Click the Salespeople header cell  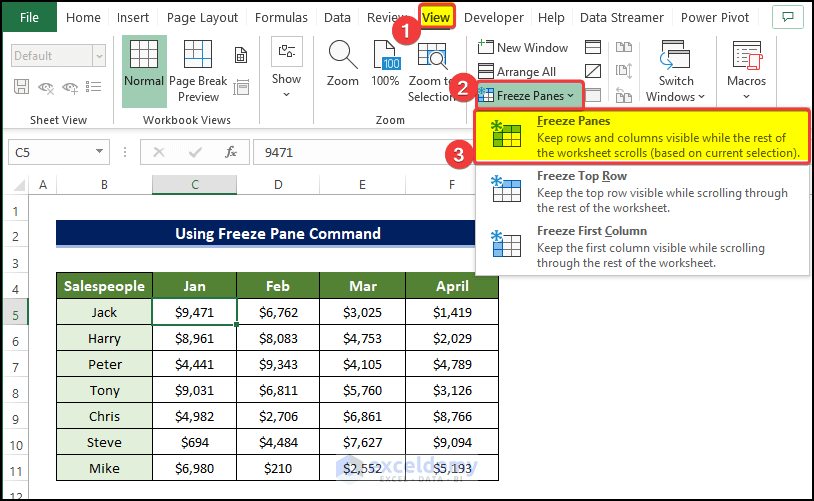coord(104,286)
